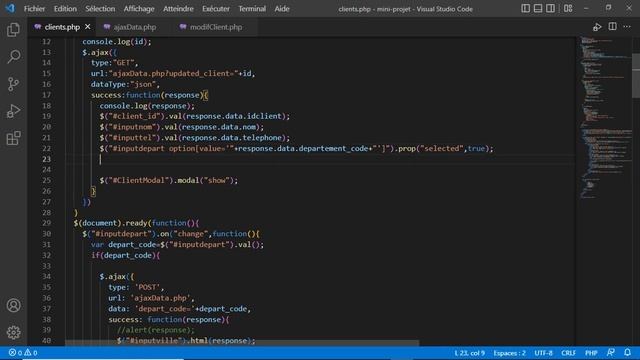
Task: Open editor More Actions ellipsis
Action: pos(627,27)
